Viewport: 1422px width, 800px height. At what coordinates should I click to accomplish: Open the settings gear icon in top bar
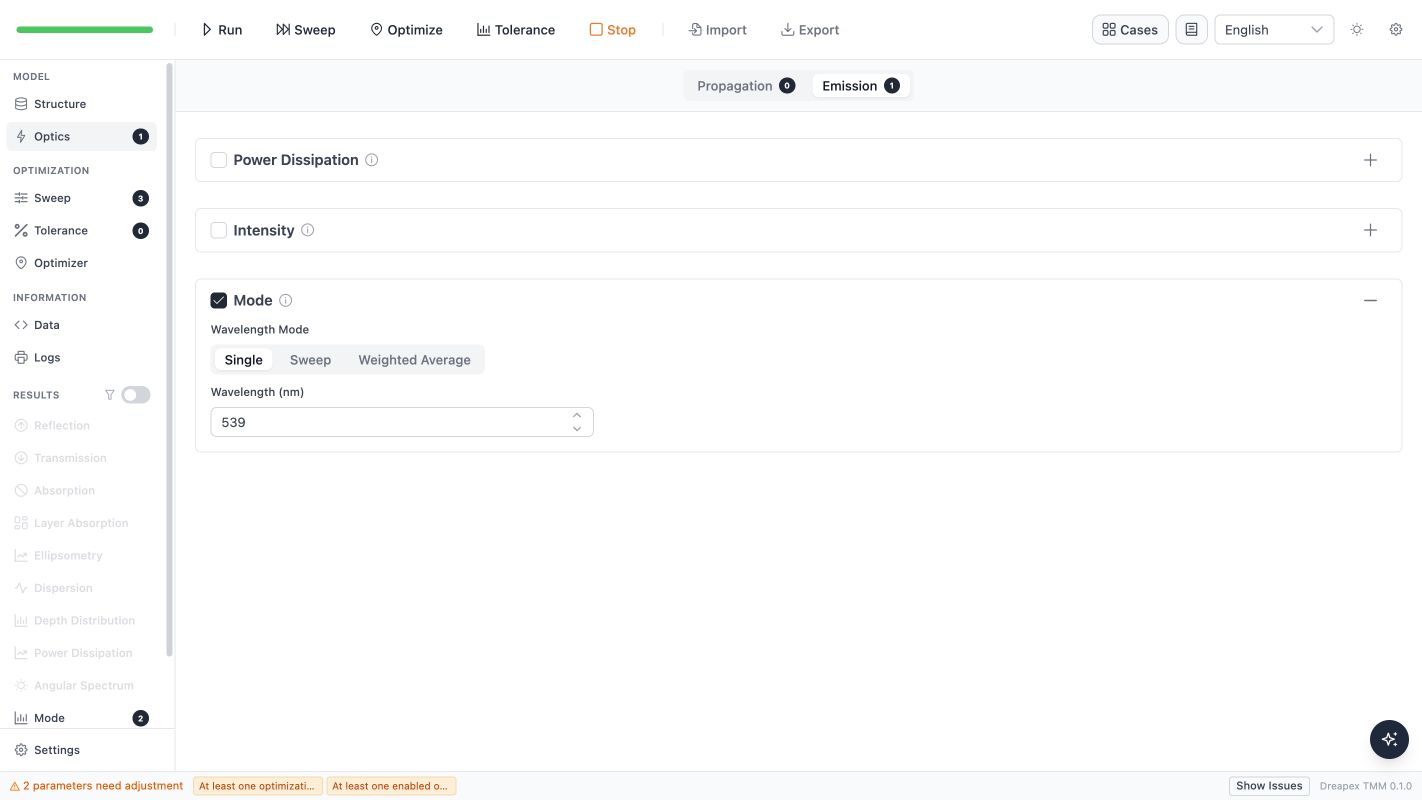pos(1396,30)
